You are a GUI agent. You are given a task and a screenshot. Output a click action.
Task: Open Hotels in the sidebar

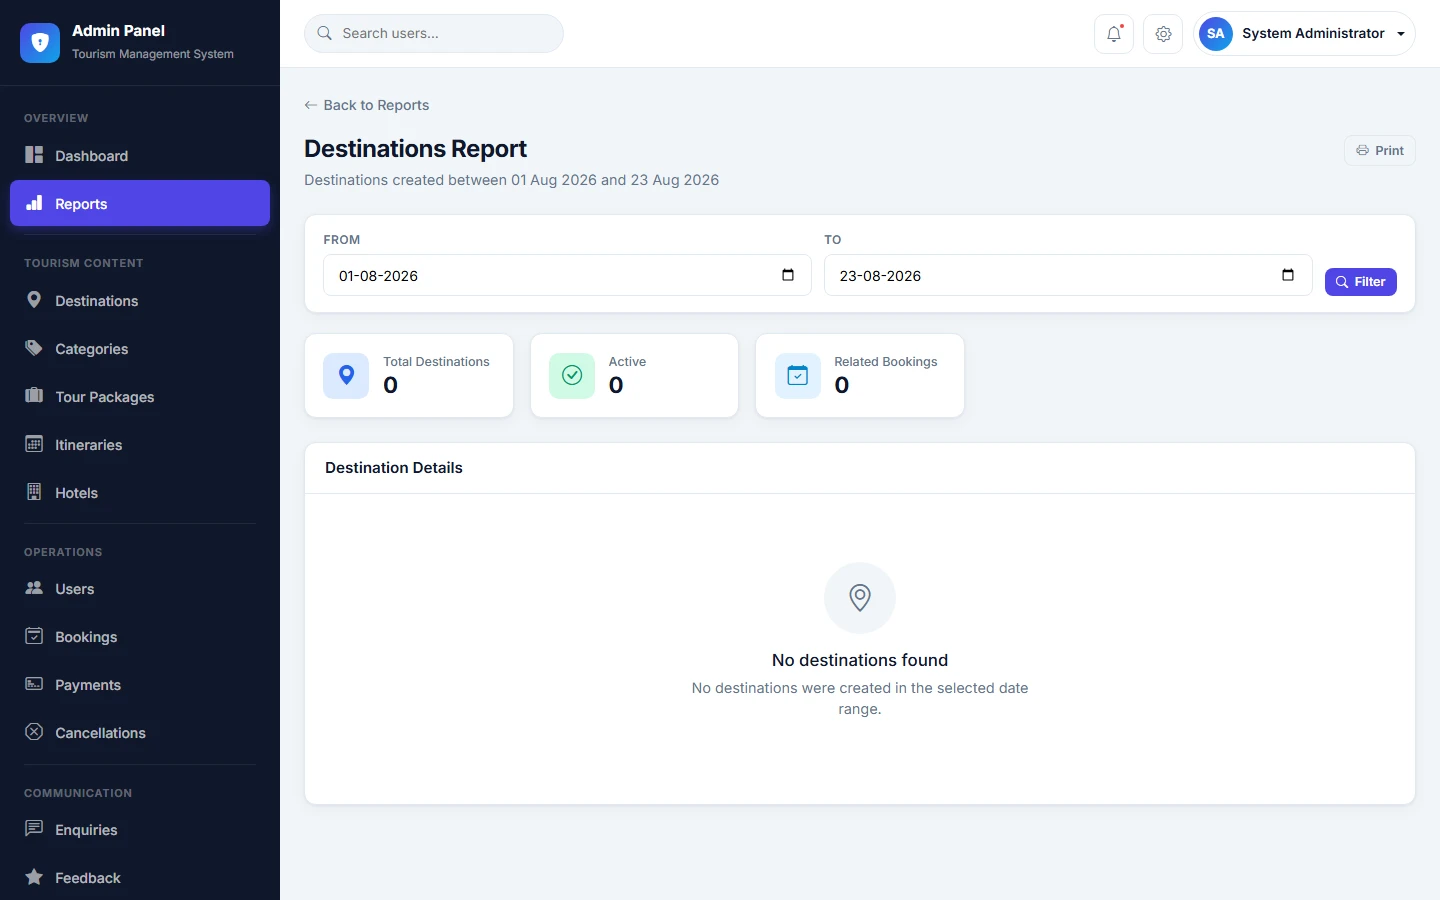140,493
